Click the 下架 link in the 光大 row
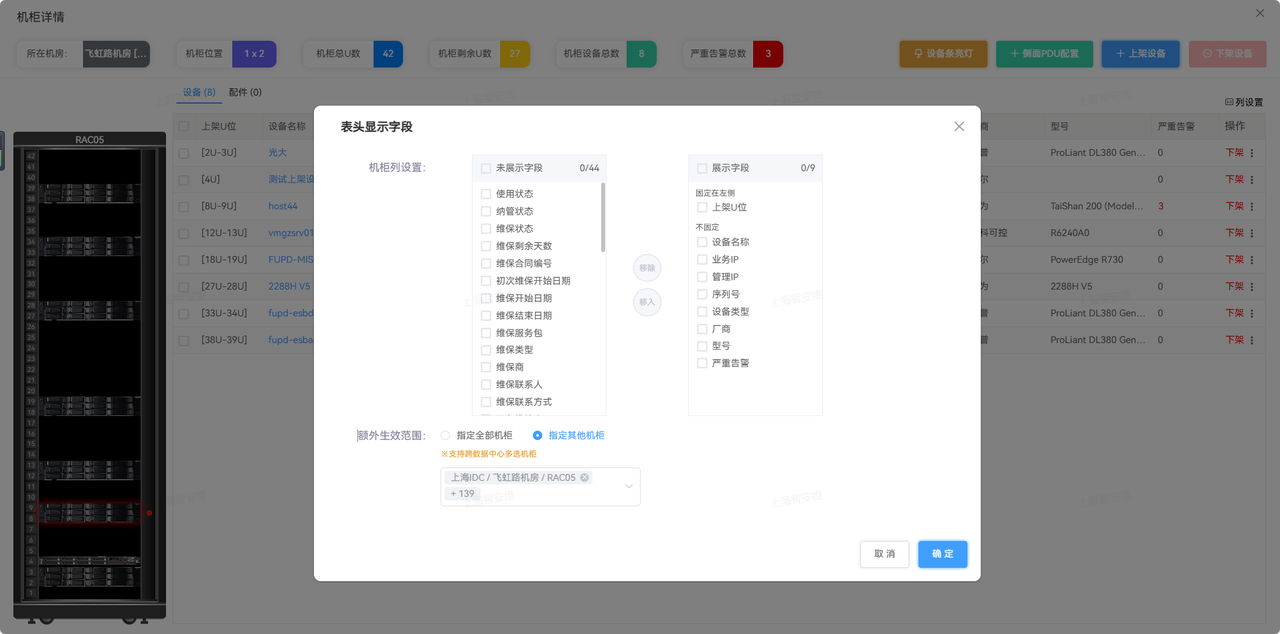Viewport: 1280px width, 634px height. (x=1235, y=153)
